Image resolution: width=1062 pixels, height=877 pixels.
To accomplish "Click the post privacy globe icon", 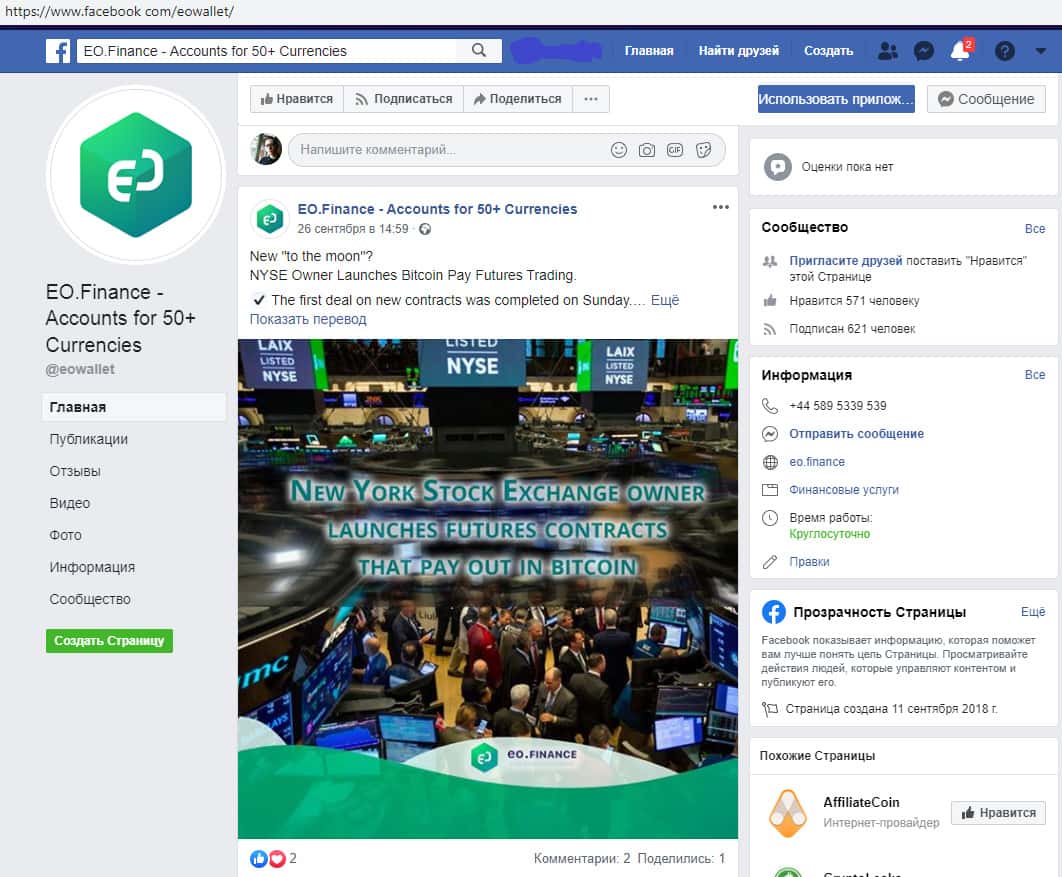I will tap(425, 229).
